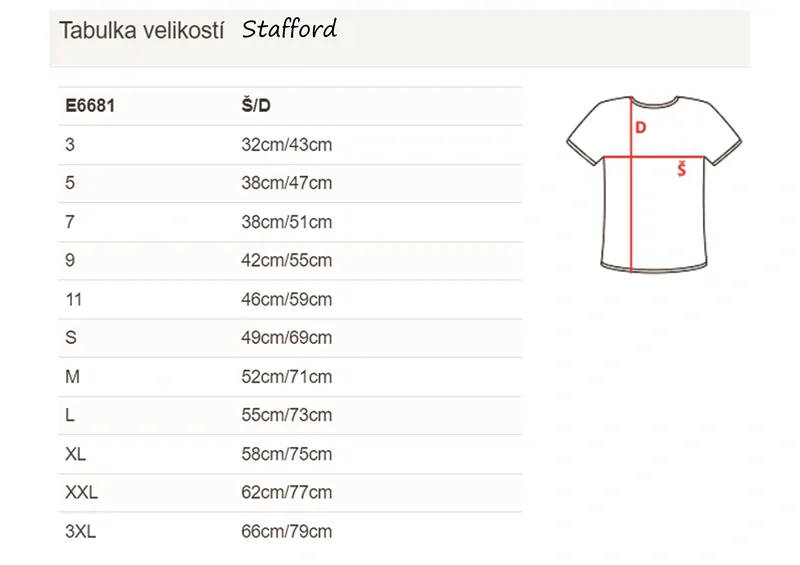Select the size 3 row label

(x=70, y=145)
